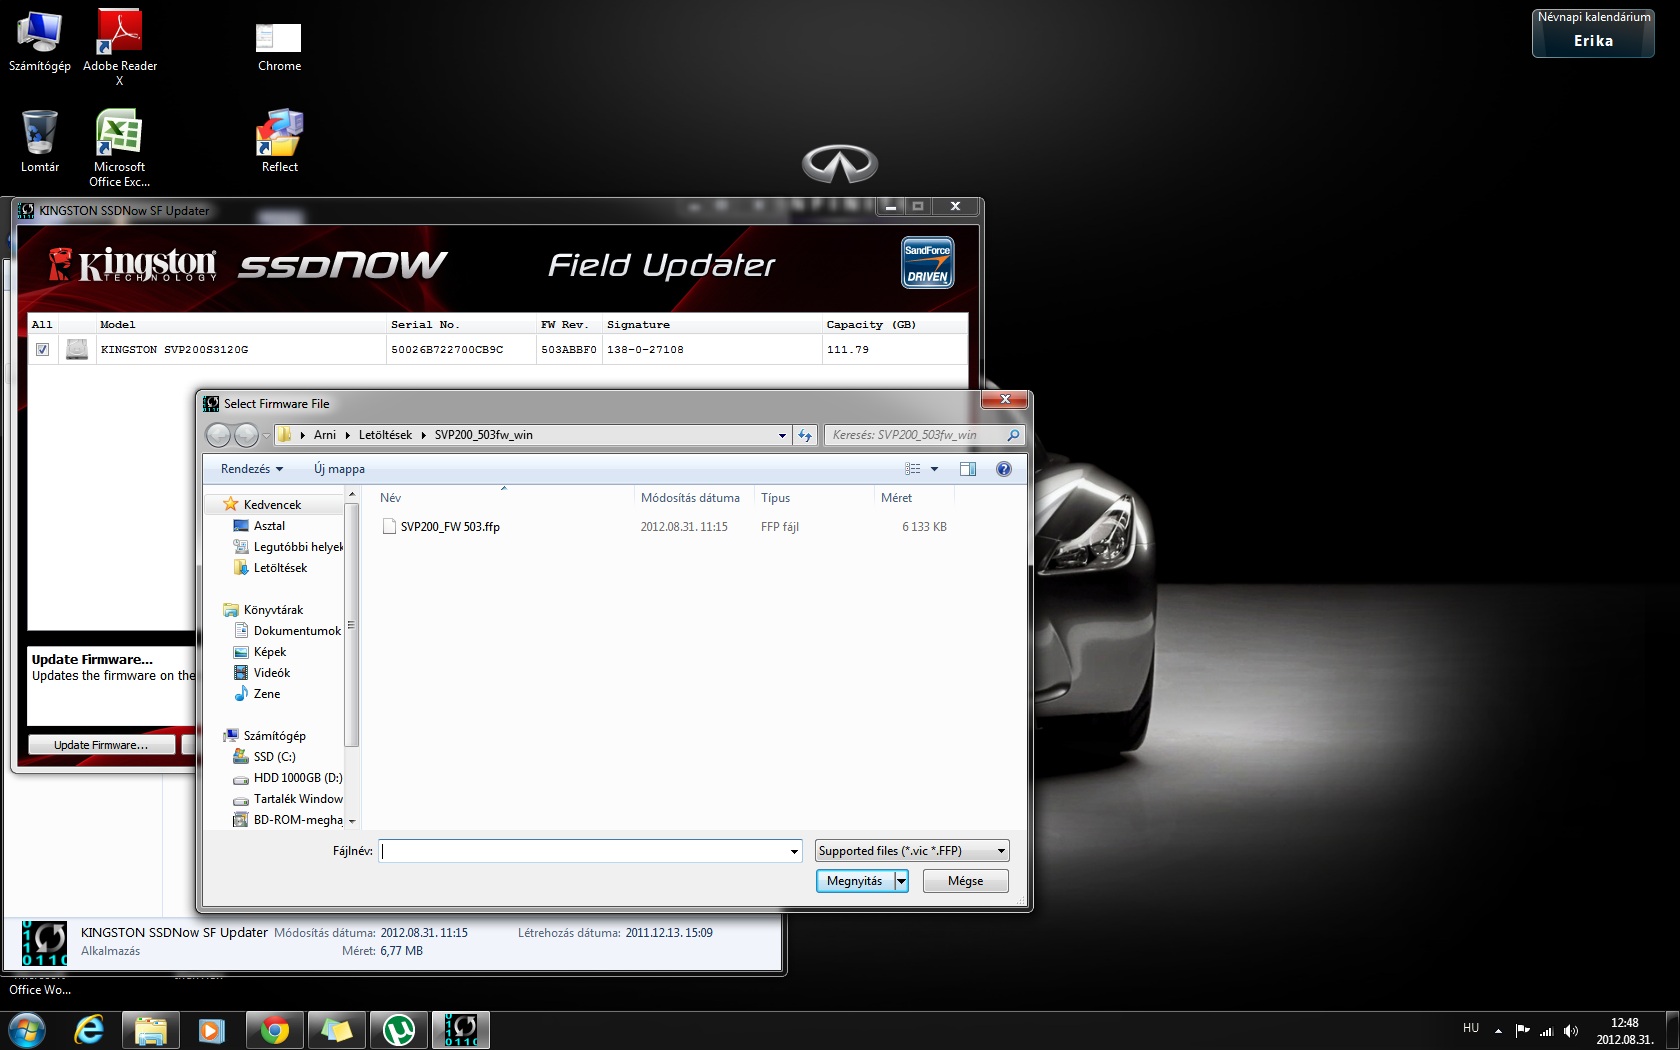Expand the address bar path dropdown
The height and width of the screenshot is (1050, 1680).
(782, 435)
